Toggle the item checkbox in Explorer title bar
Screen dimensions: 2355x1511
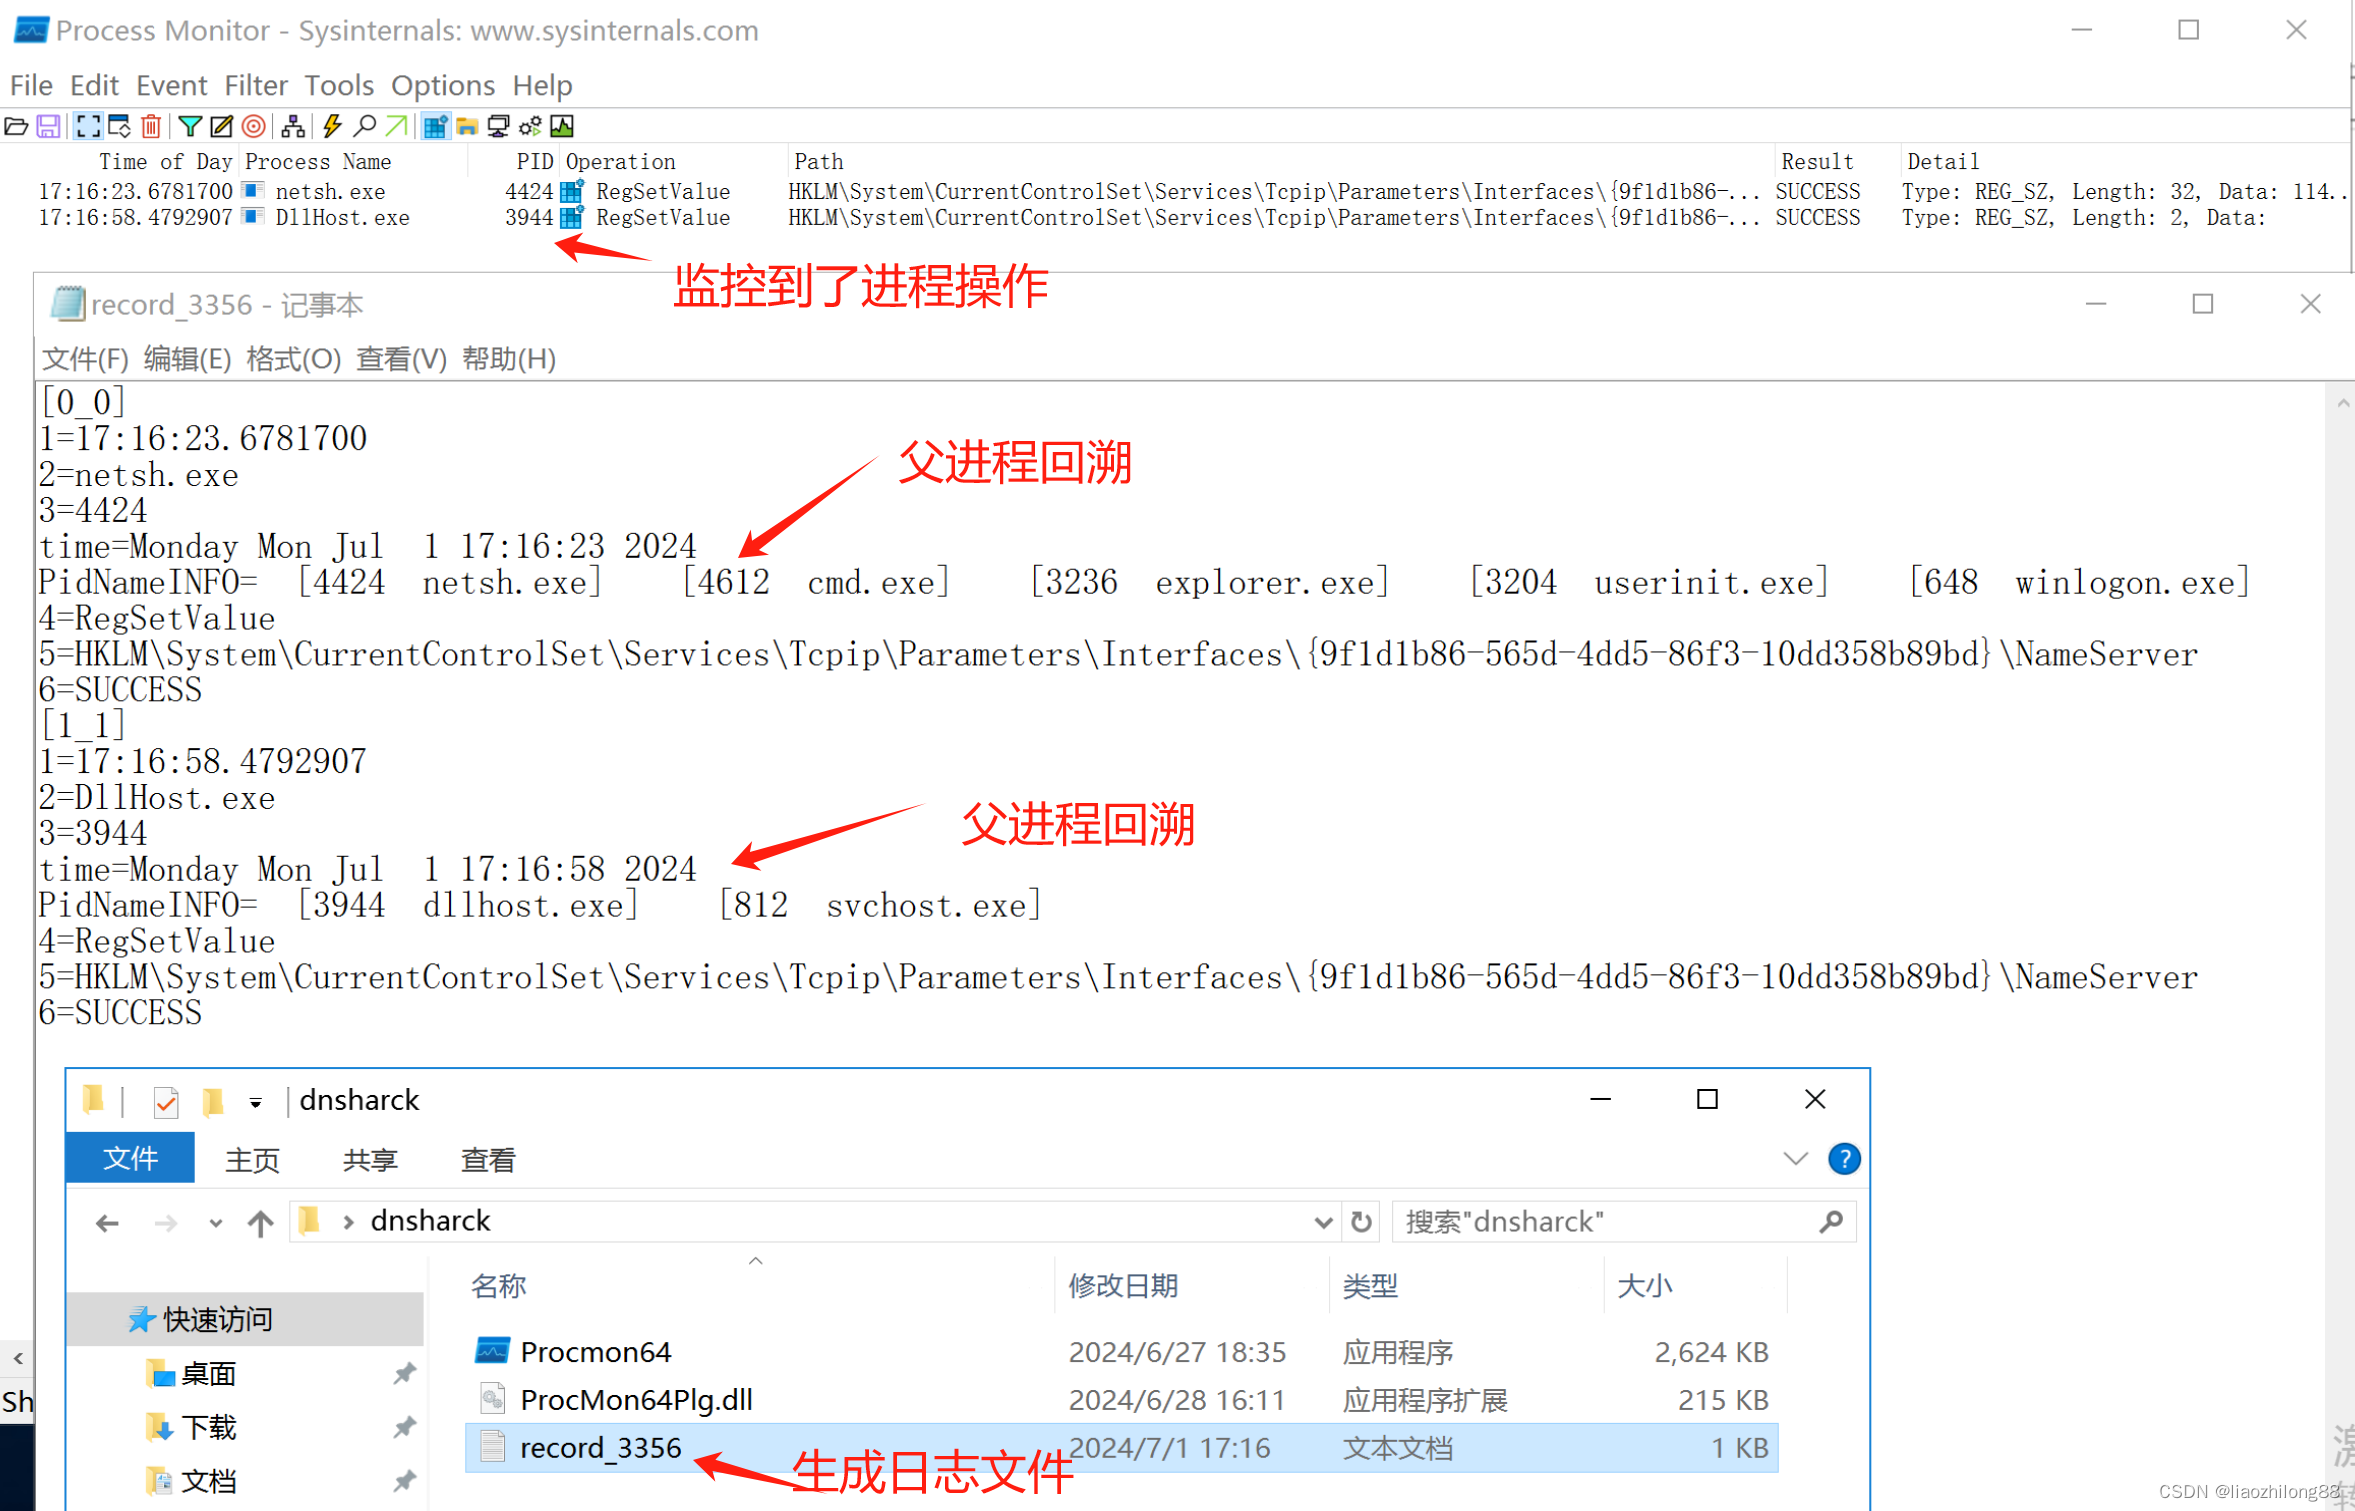(x=166, y=1102)
